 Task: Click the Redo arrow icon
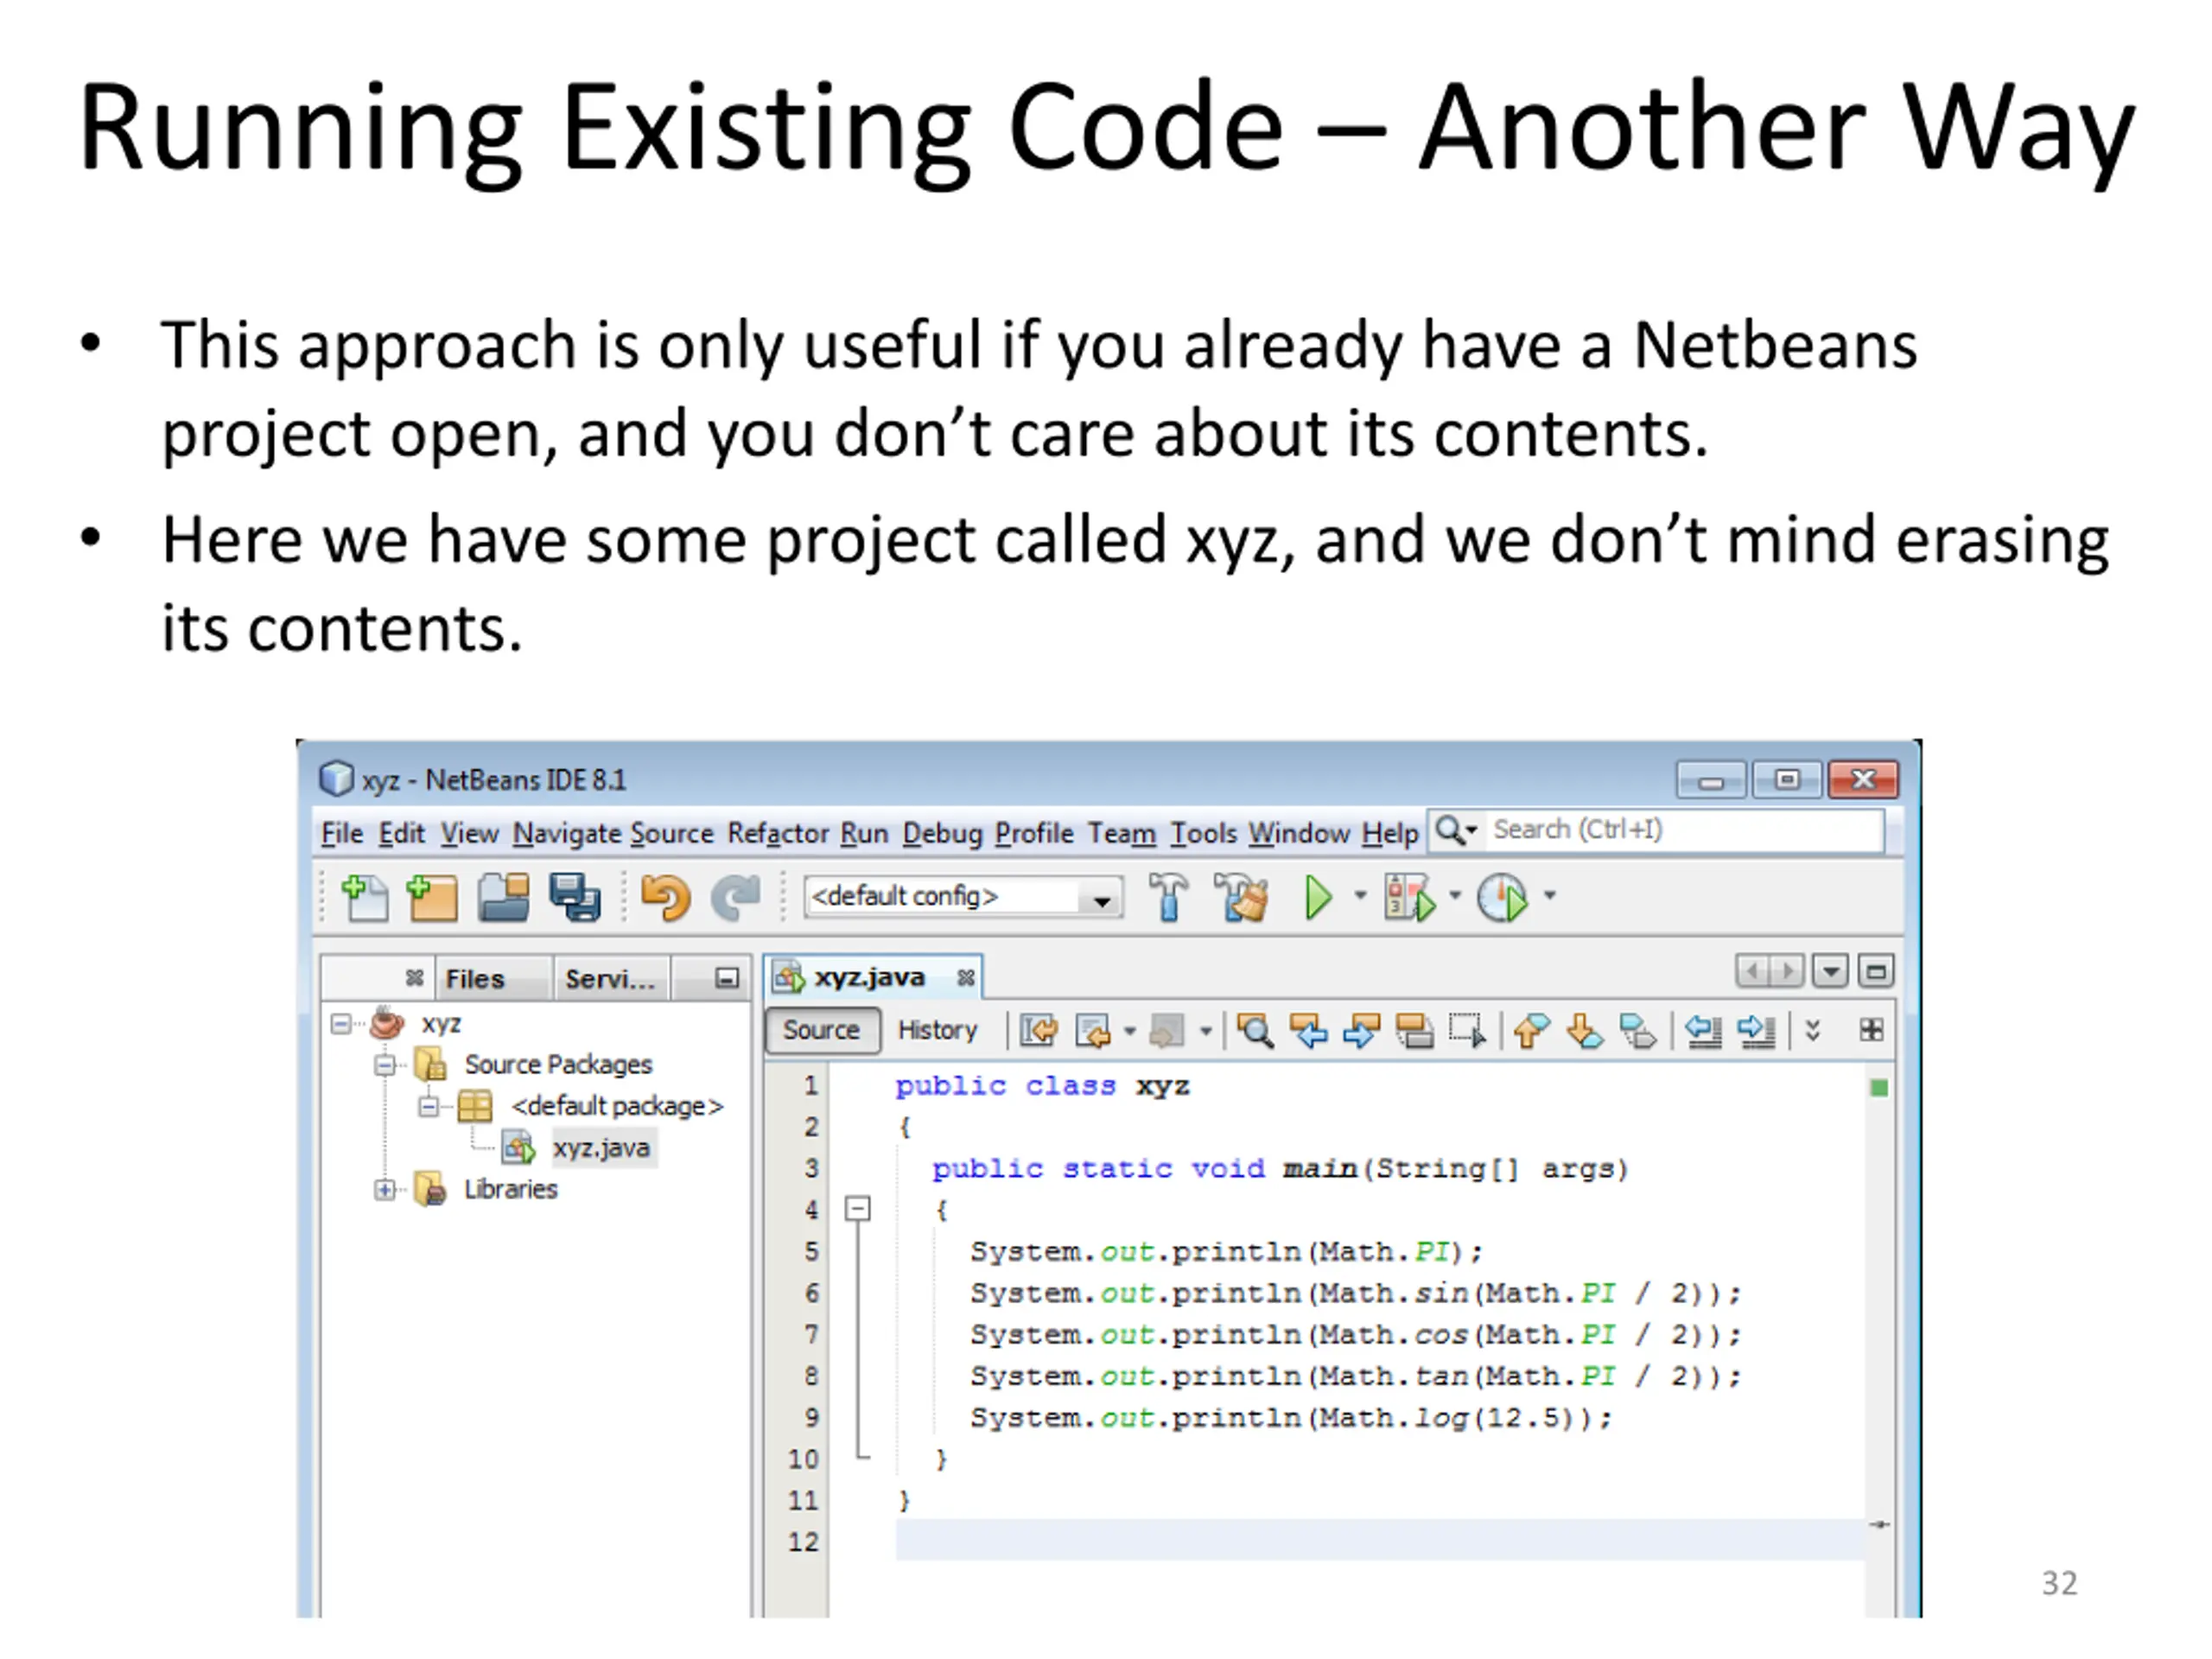coord(735,897)
